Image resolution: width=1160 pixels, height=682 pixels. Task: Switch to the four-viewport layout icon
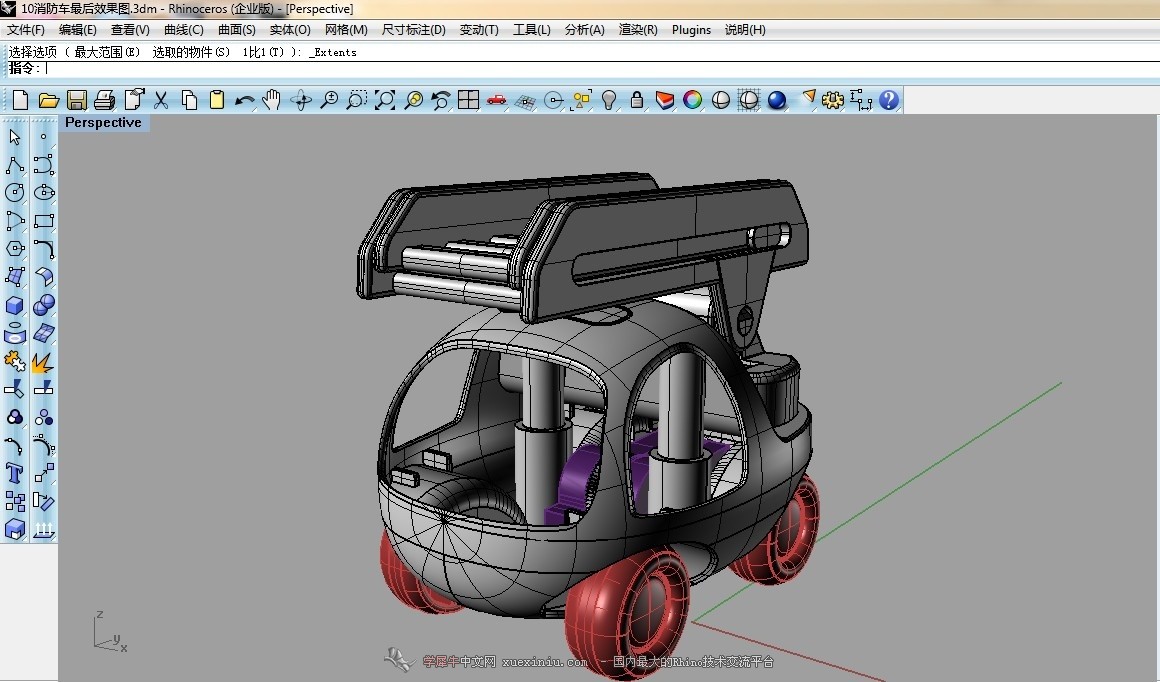[x=468, y=100]
